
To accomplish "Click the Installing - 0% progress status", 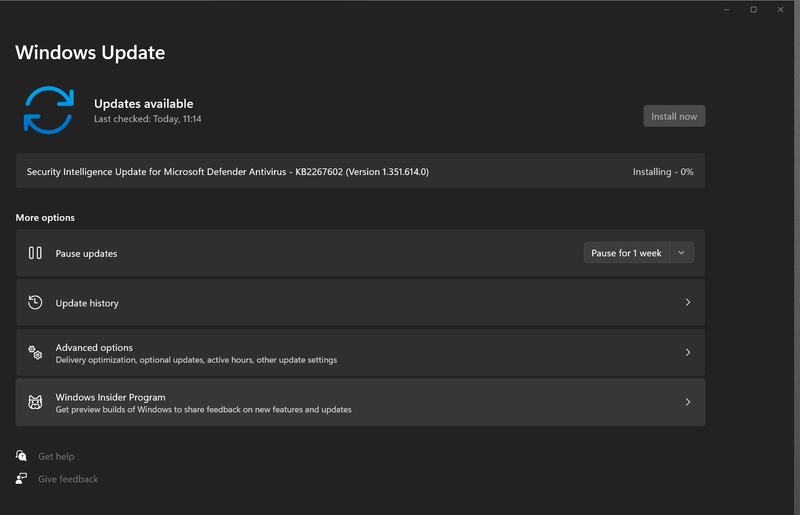I will coord(662,172).
